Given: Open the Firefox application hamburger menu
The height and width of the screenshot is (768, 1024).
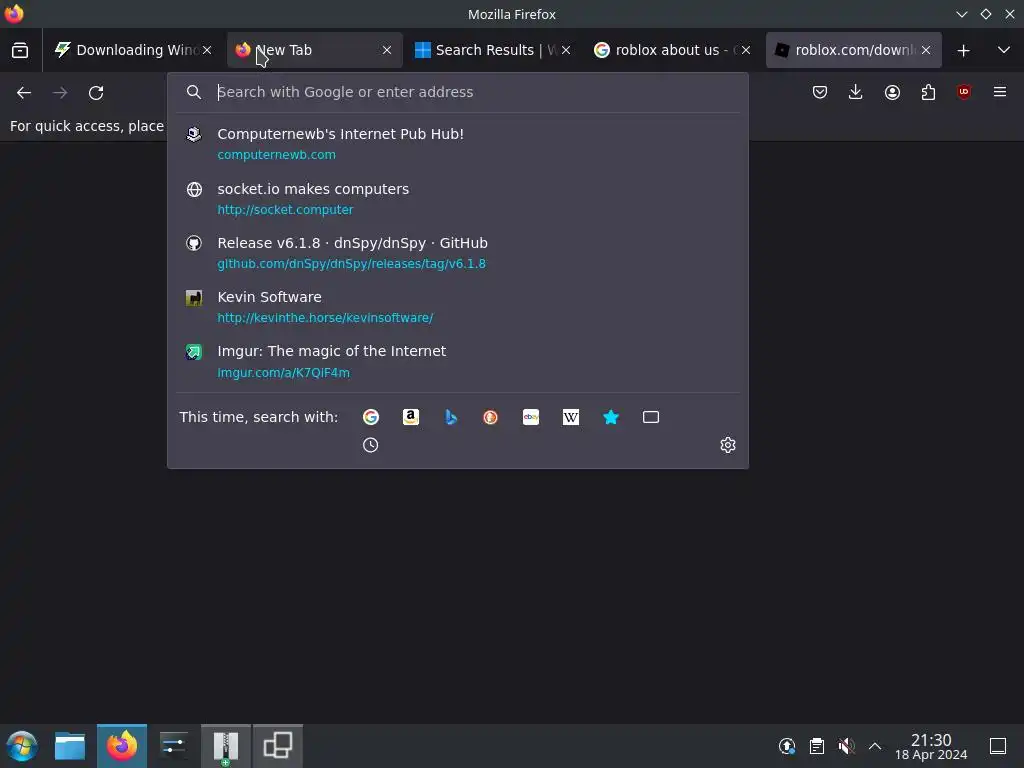Looking at the screenshot, I should click(1000, 92).
